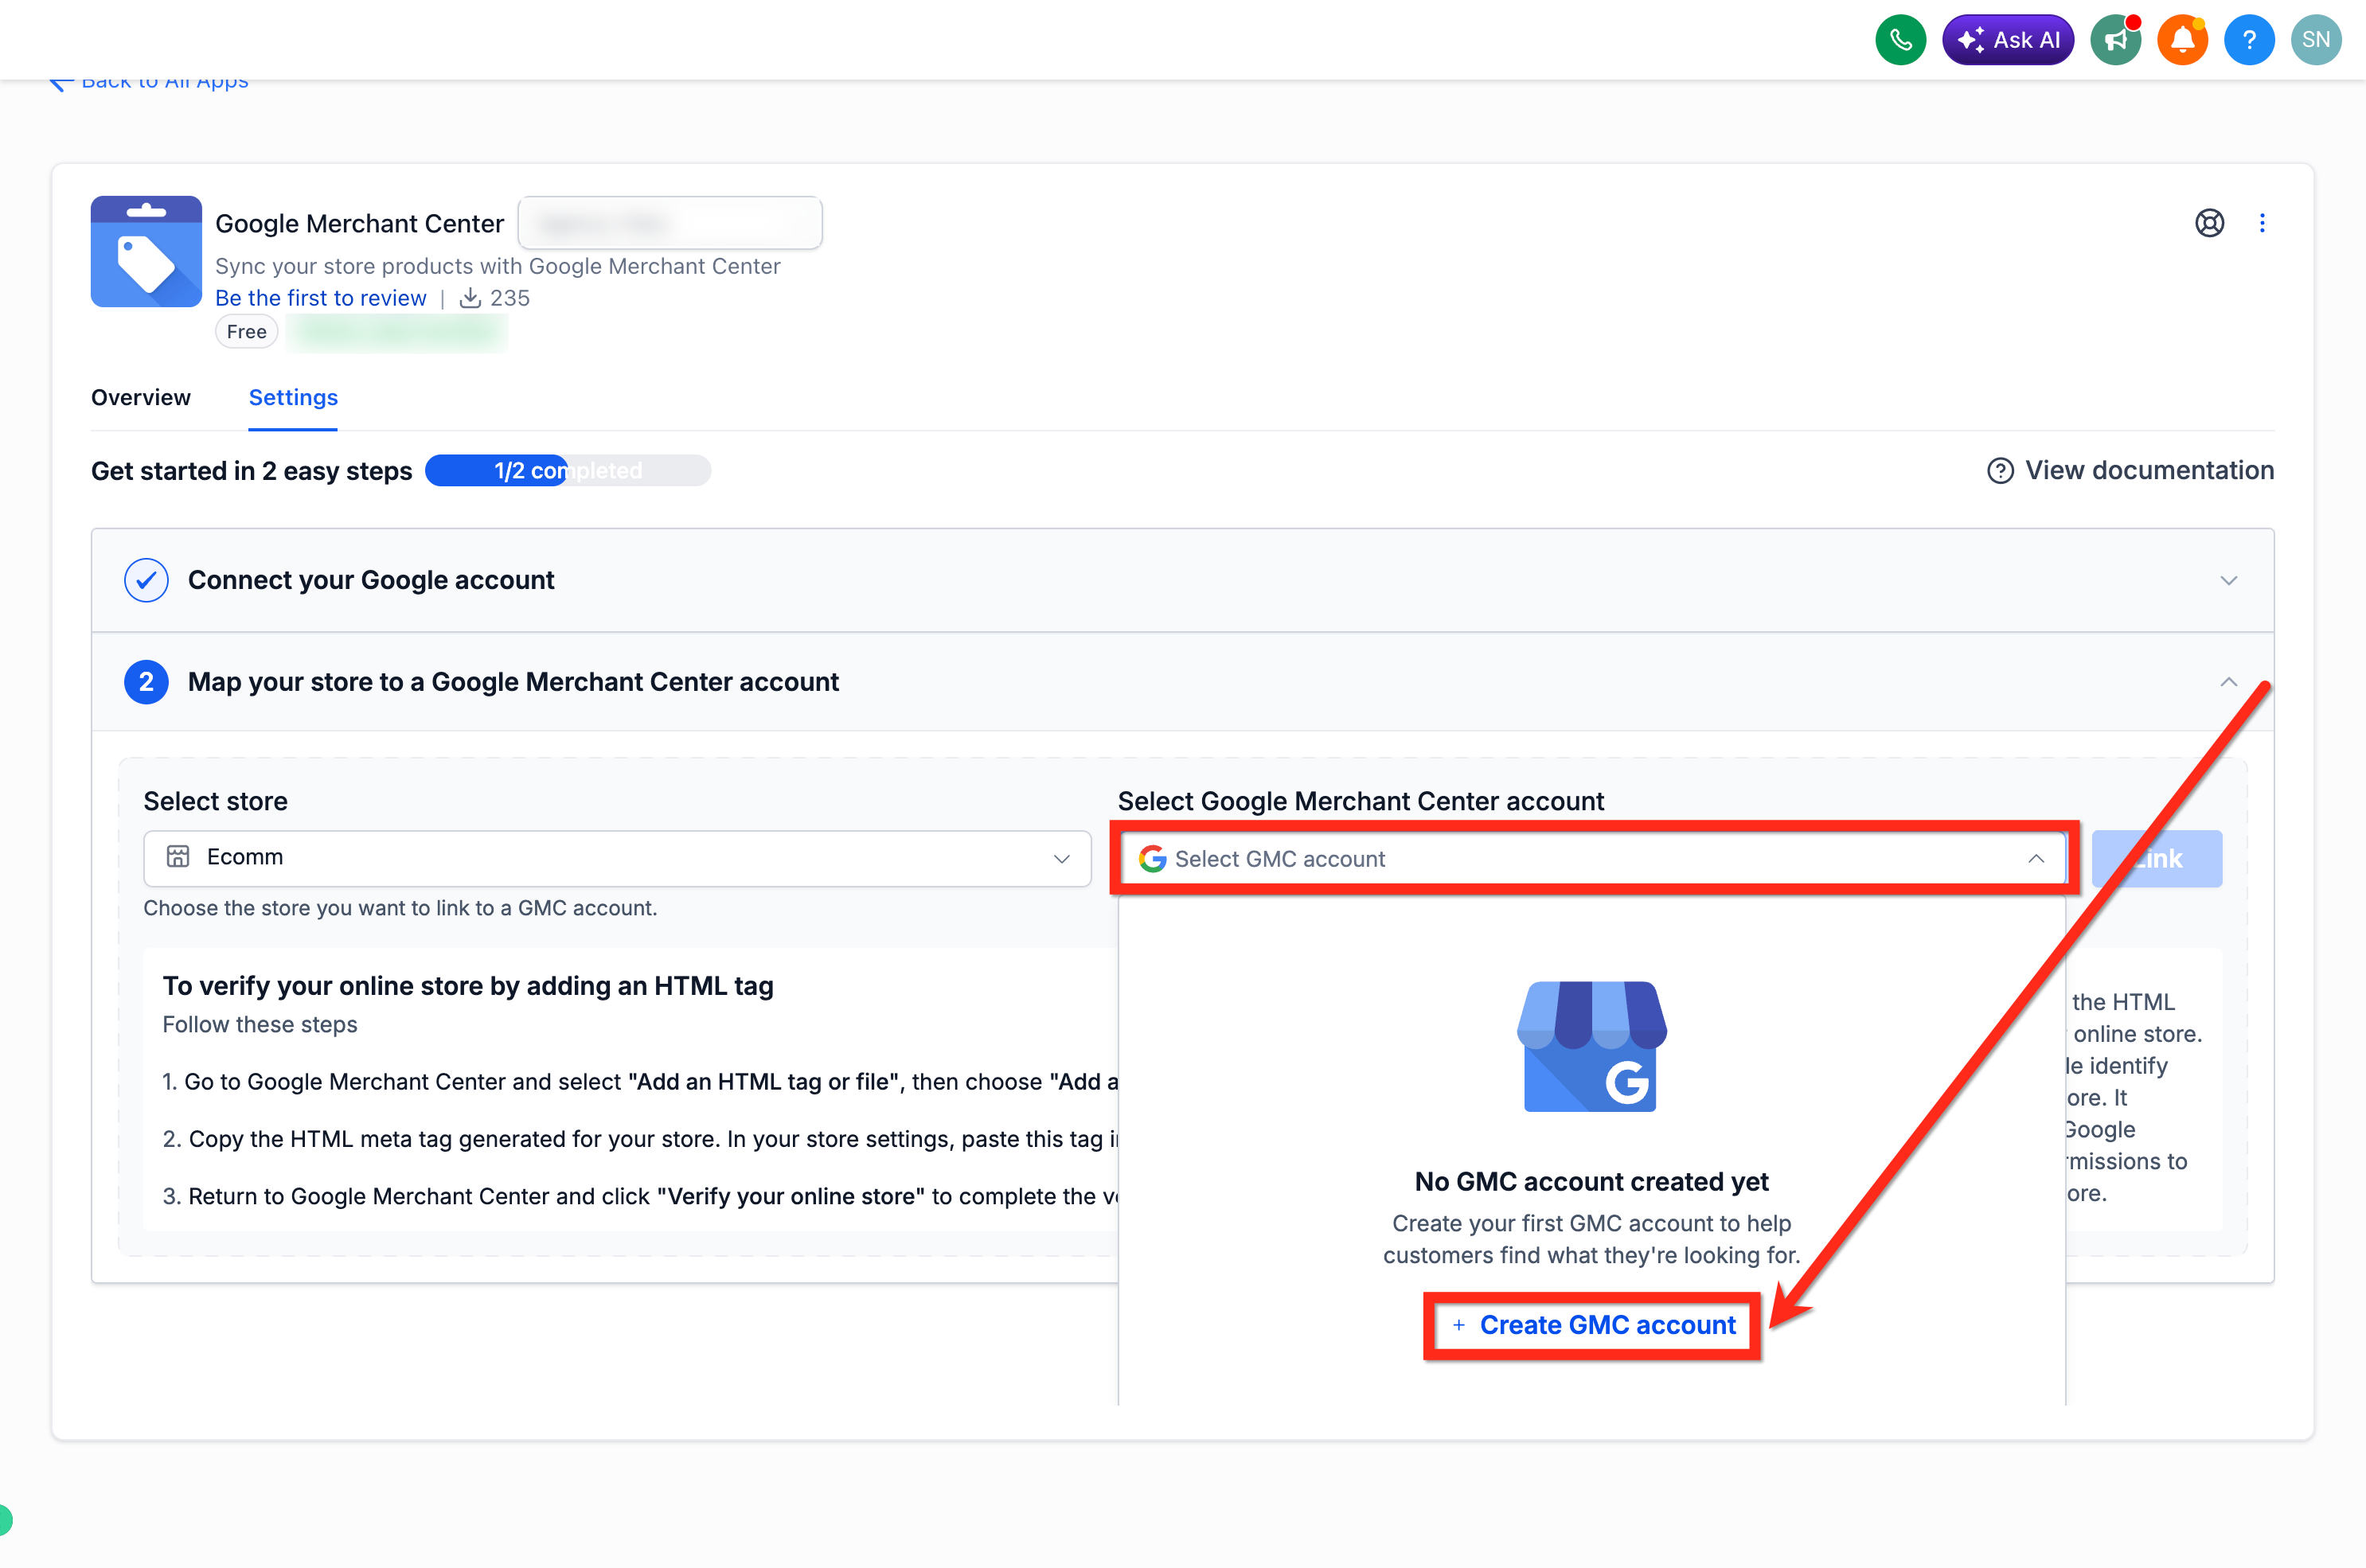The width and height of the screenshot is (2366, 1568).
Task: Click the Get started in 2 easy steps heading
Action: coord(252,471)
